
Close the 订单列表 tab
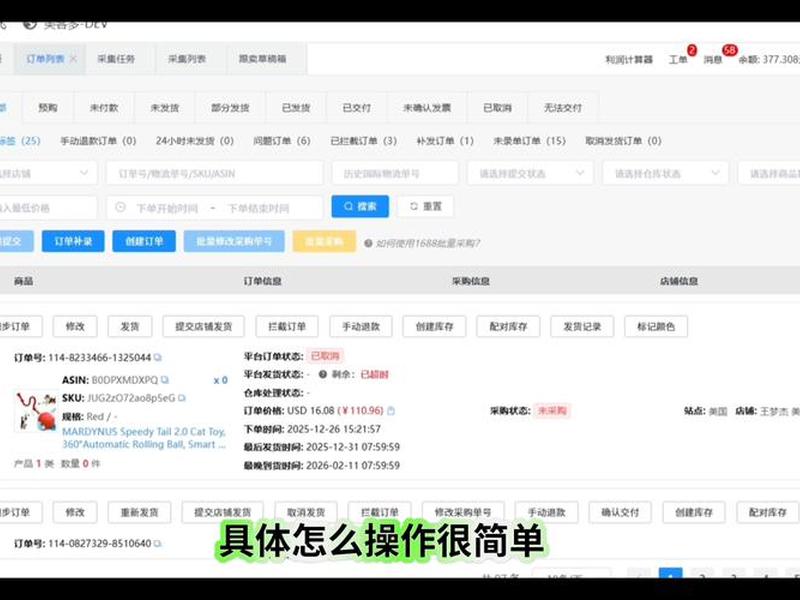click(x=73, y=59)
